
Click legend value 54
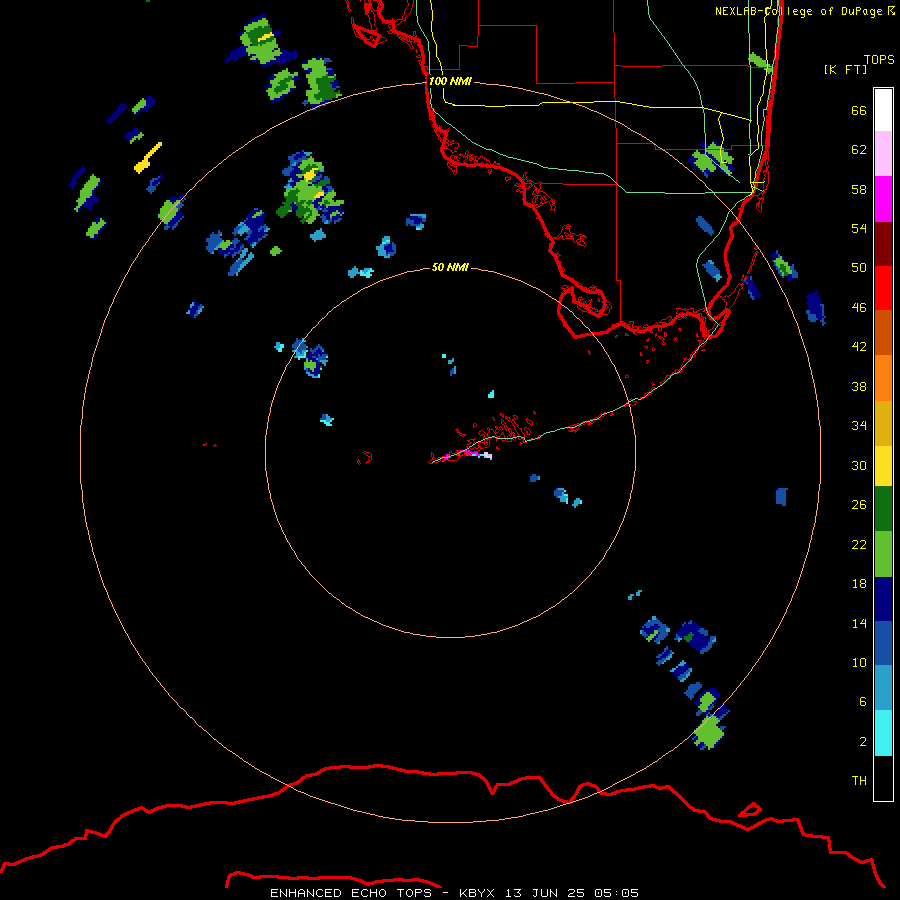859,228
